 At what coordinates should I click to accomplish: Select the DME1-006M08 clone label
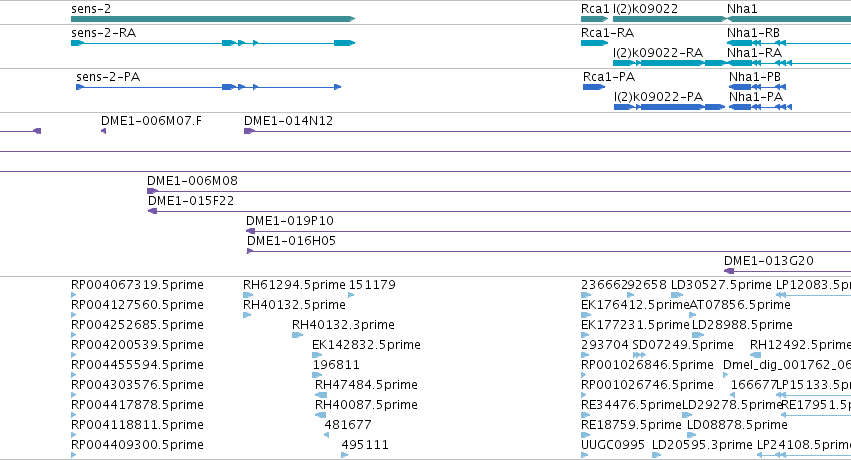tap(192, 181)
